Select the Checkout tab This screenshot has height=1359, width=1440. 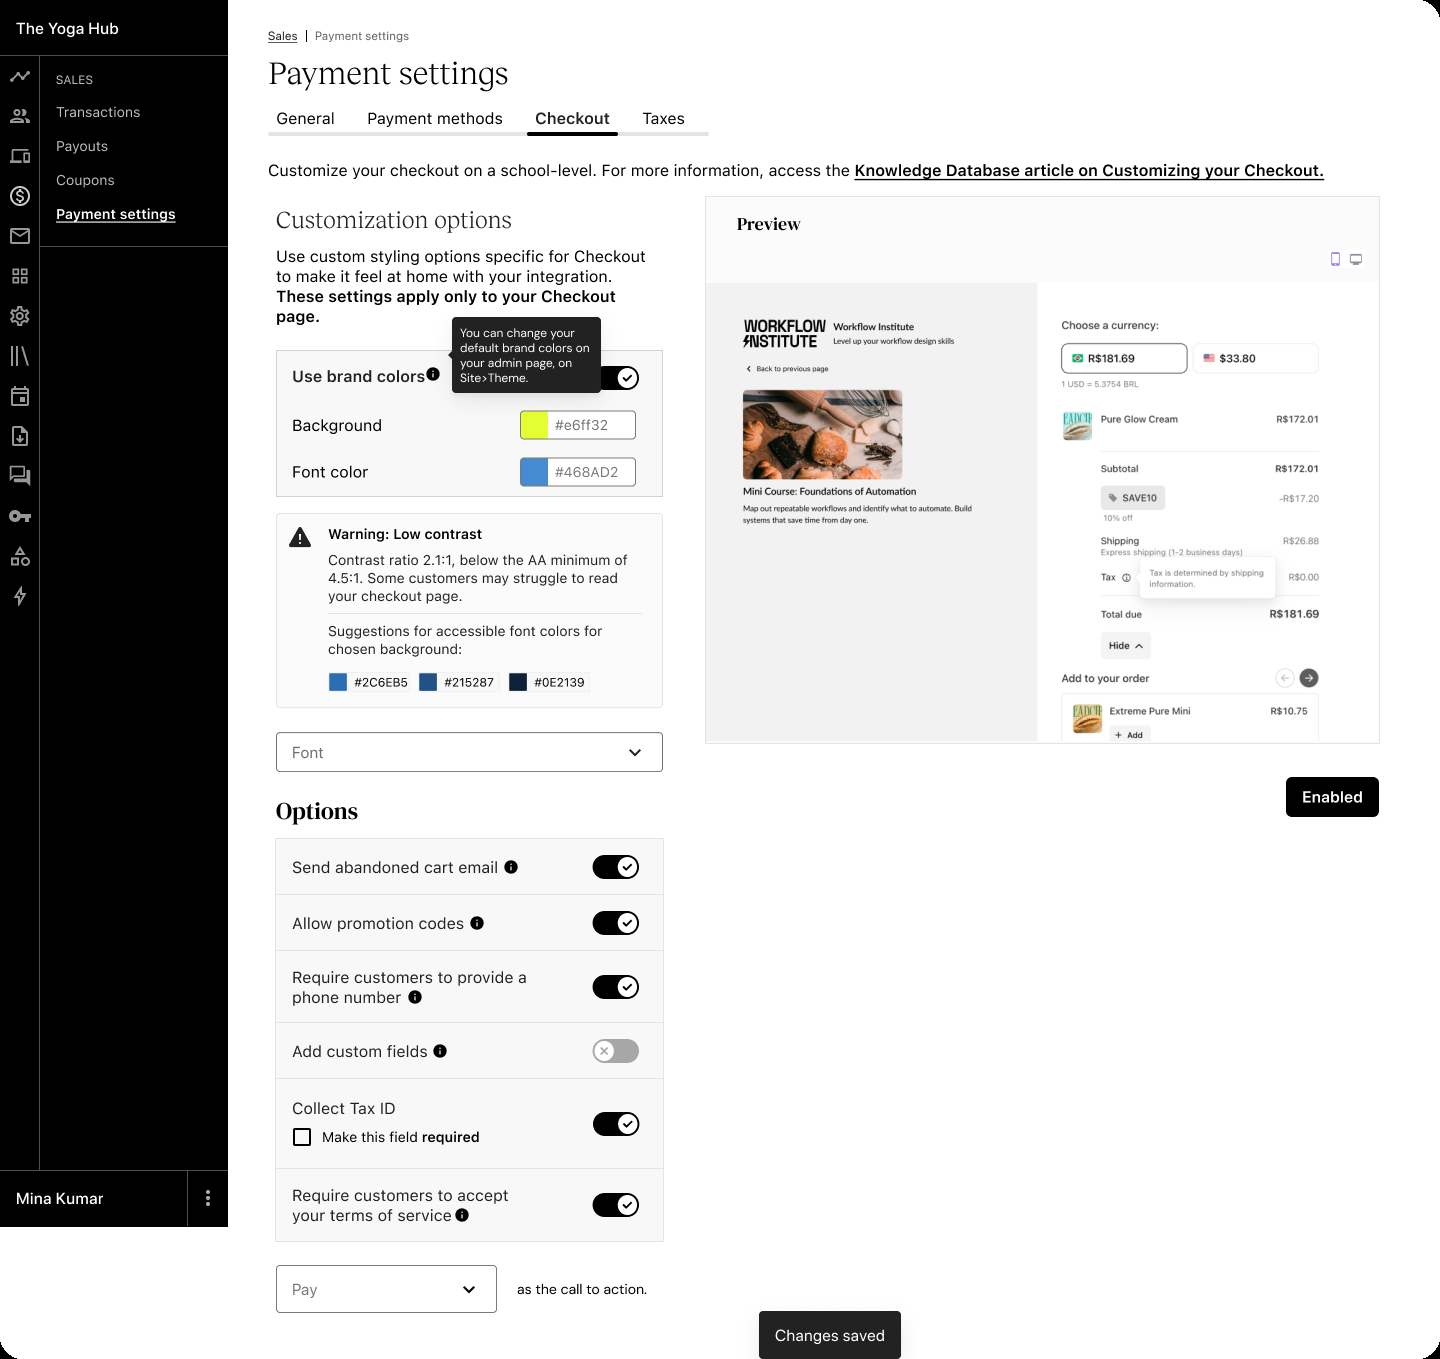(572, 118)
